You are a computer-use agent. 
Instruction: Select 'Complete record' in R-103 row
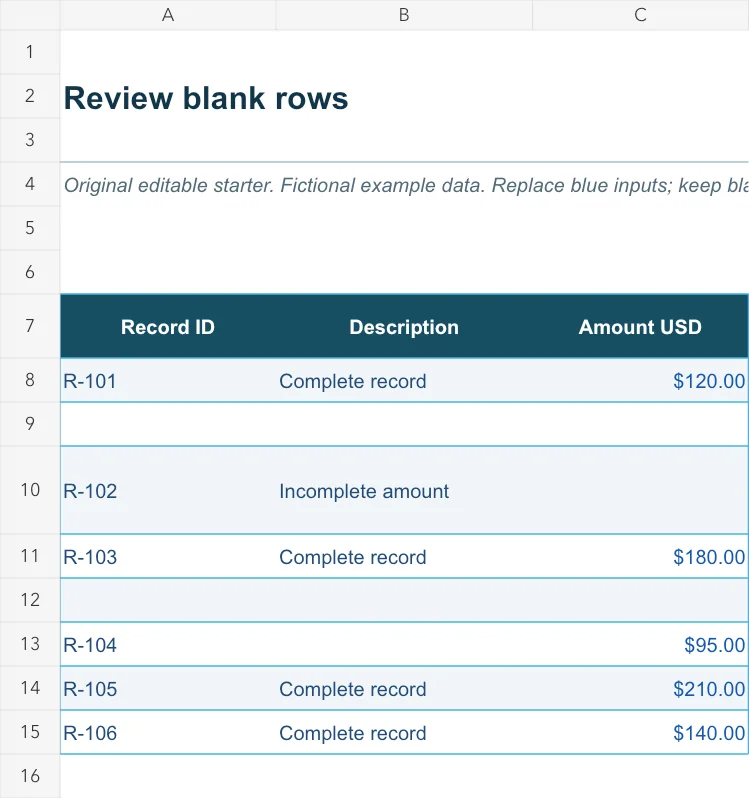tap(404, 556)
